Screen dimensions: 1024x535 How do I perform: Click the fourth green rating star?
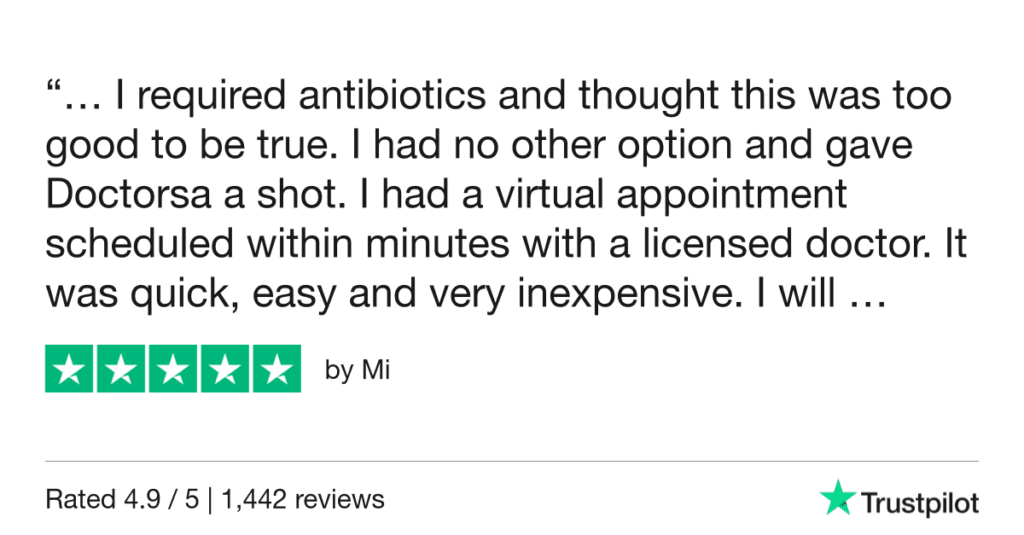click(225, 369)
